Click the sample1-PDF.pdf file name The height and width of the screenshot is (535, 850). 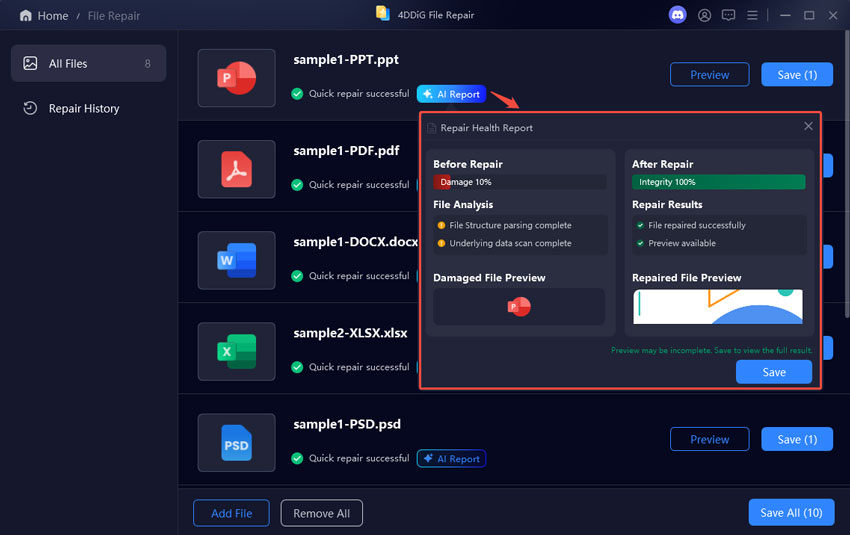346,151
